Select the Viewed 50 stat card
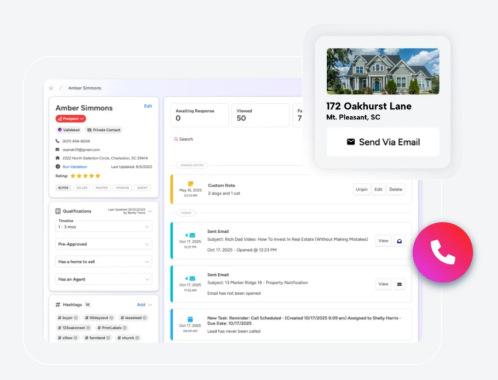 [x=261, y=115]
